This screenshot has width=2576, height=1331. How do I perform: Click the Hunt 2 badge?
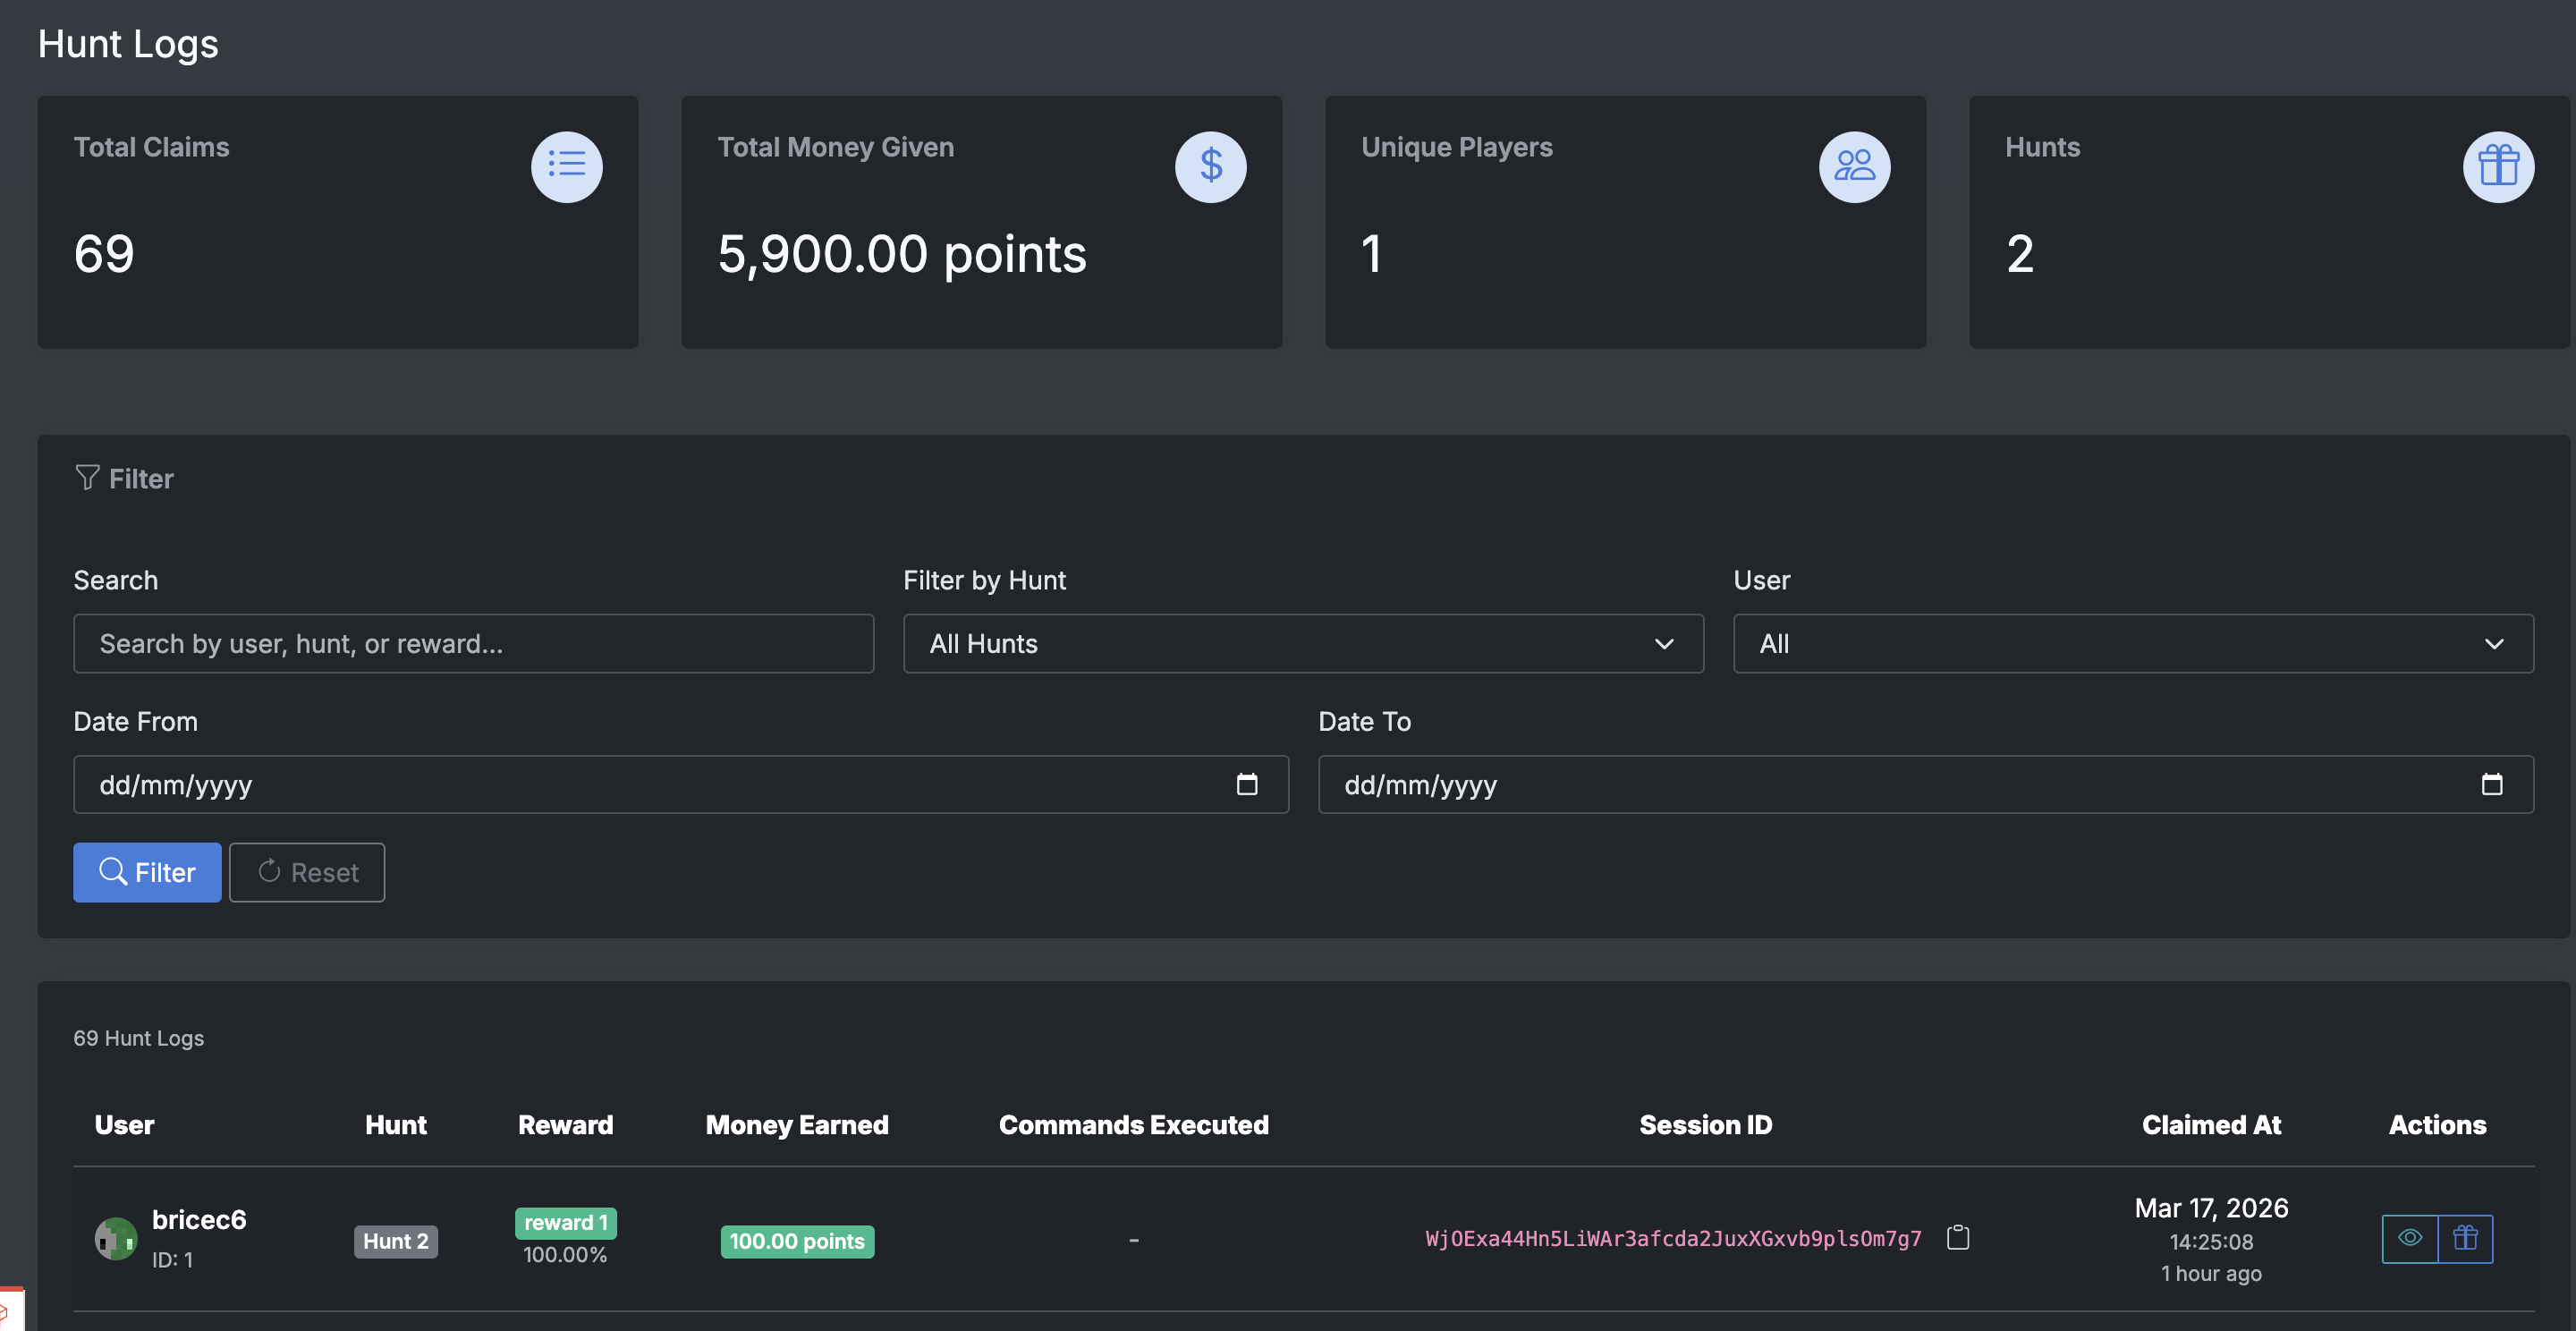coord(395,1241)
